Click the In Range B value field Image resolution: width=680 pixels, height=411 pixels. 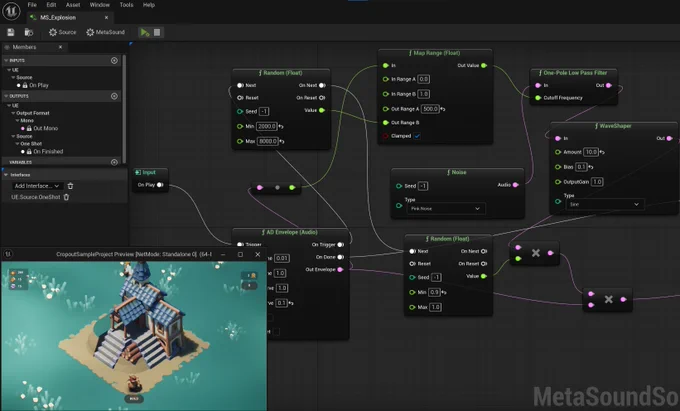click(x=424, y=94)
